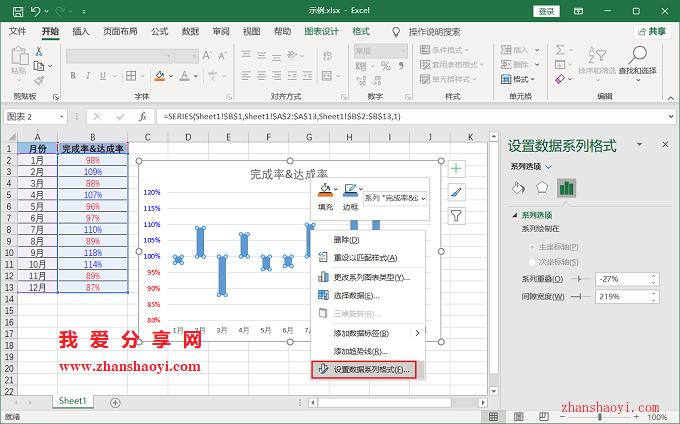
Task: Click the 登录 sign-in button
Action: [x=546, y=11]
